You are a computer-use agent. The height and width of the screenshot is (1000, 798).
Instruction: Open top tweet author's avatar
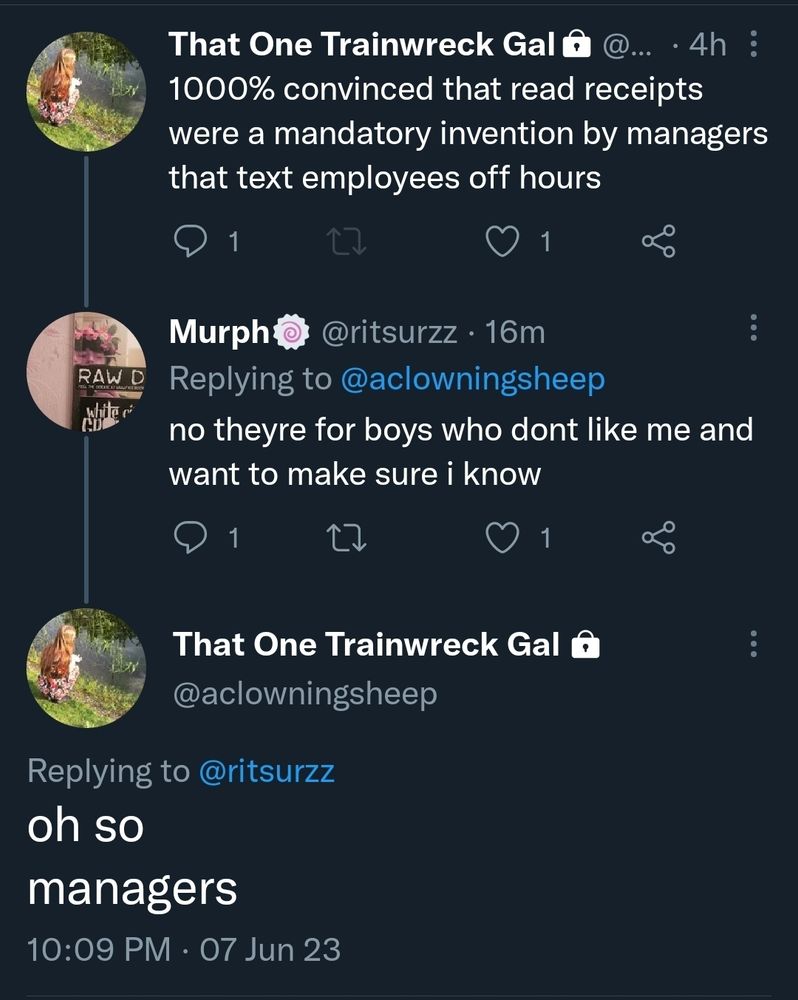click(86, 92)
